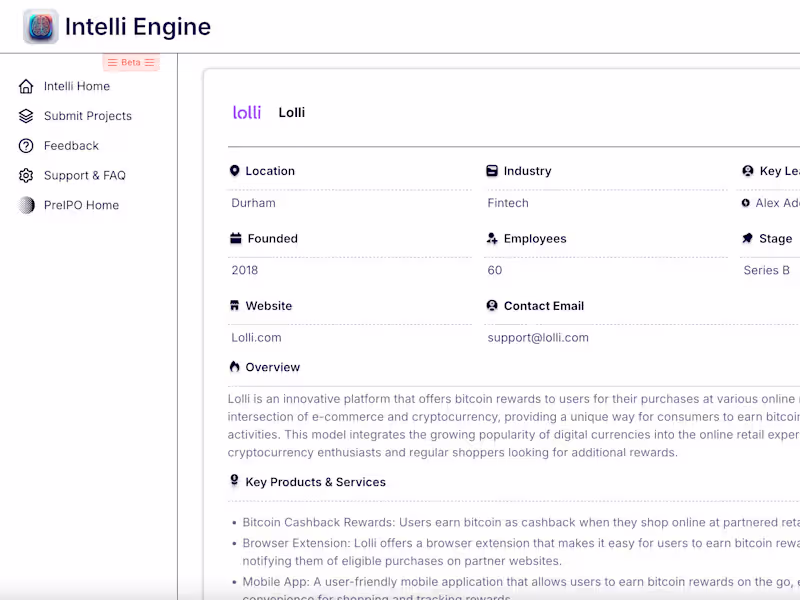Click the Key Products & Services icon
The height and width of the screenshot is (600, 800).
pos(235,481)
